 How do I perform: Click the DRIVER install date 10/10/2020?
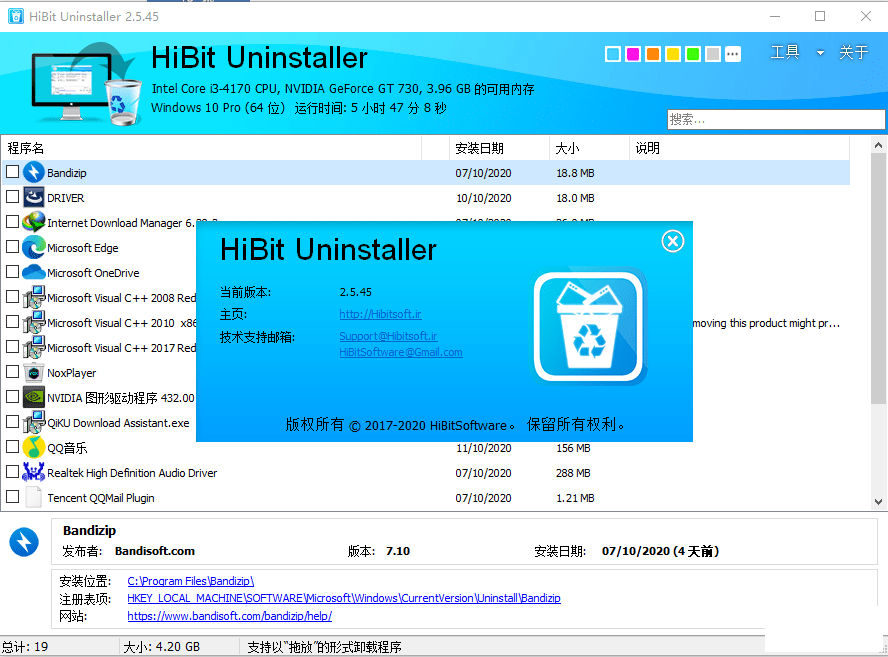(484, 198)
